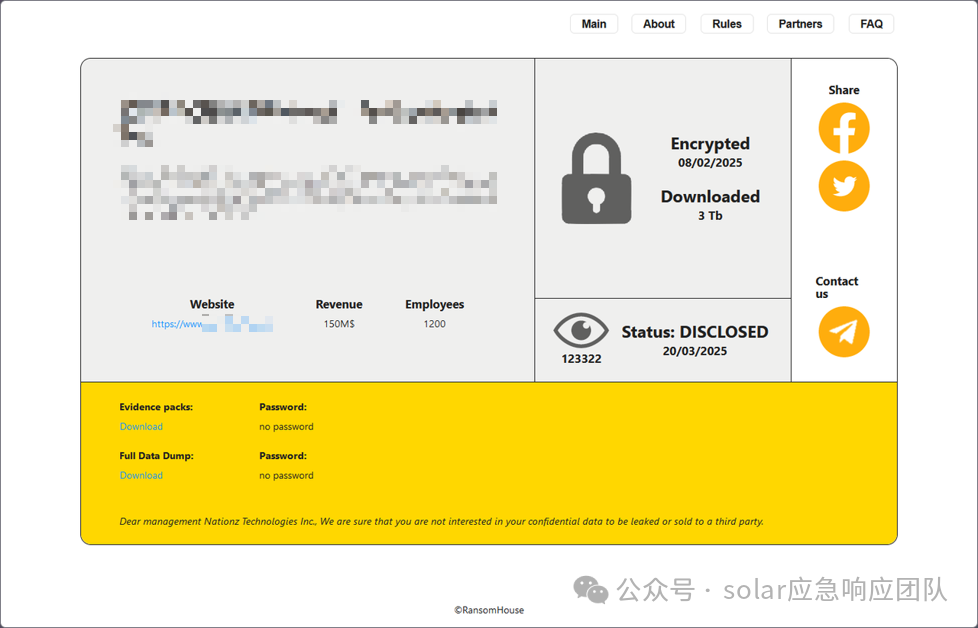Click the padlock encrypted icon
Image resolution: width=978 pixels, height=628 pixels.
click(x=596, y=178)
